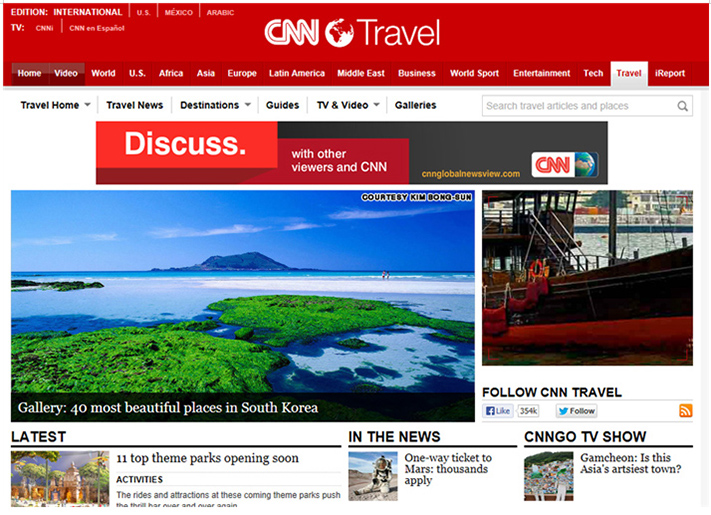The width and height of the screenshot is (711, 515).
Task: Expand the TV & Video dropdown
Action: pyautogui.click(x=348, y=105)
